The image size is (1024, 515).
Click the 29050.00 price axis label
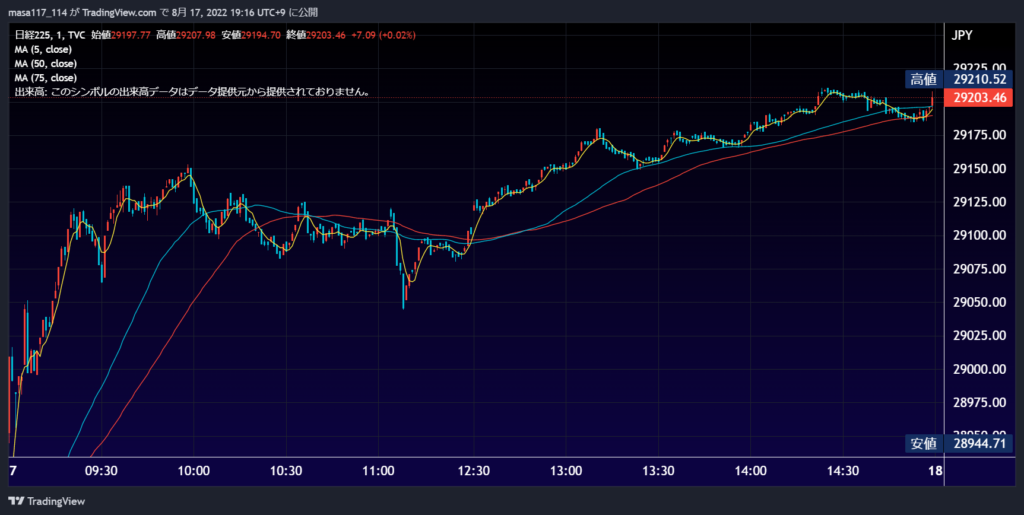[x=980, y=302]
